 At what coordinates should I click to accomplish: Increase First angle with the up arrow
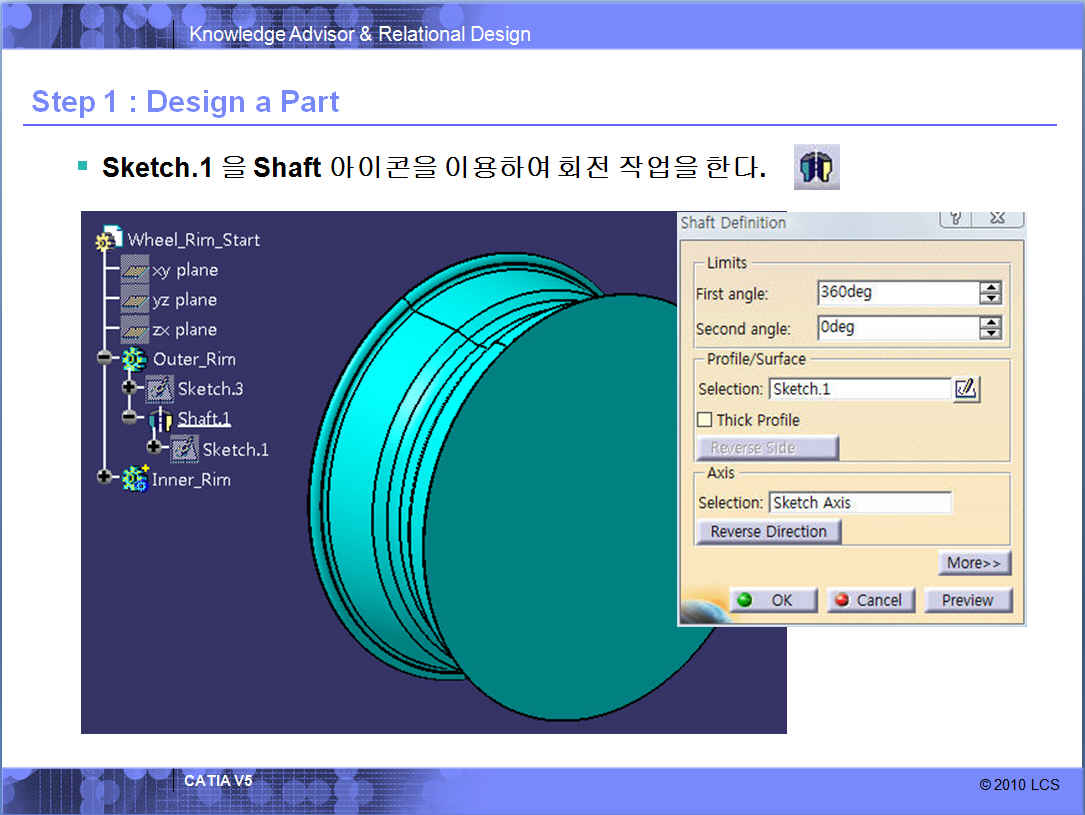click(990, 288)
